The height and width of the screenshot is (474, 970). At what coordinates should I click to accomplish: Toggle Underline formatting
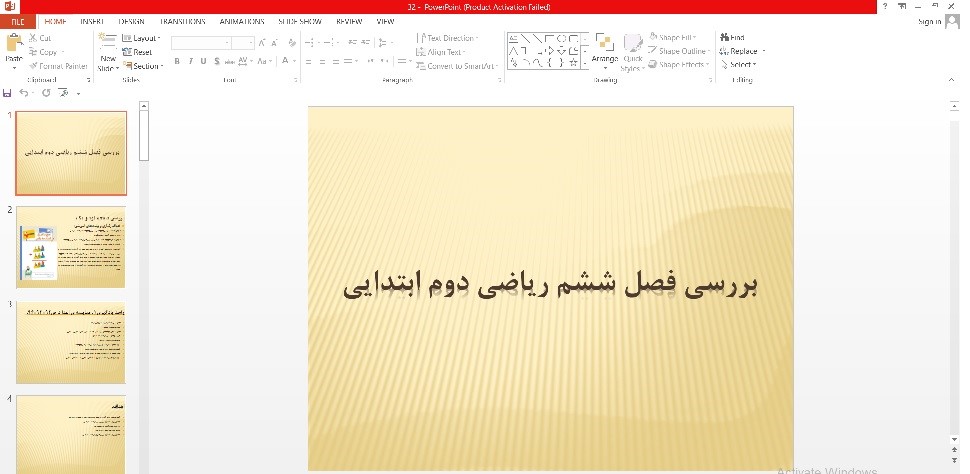point(203,62)
